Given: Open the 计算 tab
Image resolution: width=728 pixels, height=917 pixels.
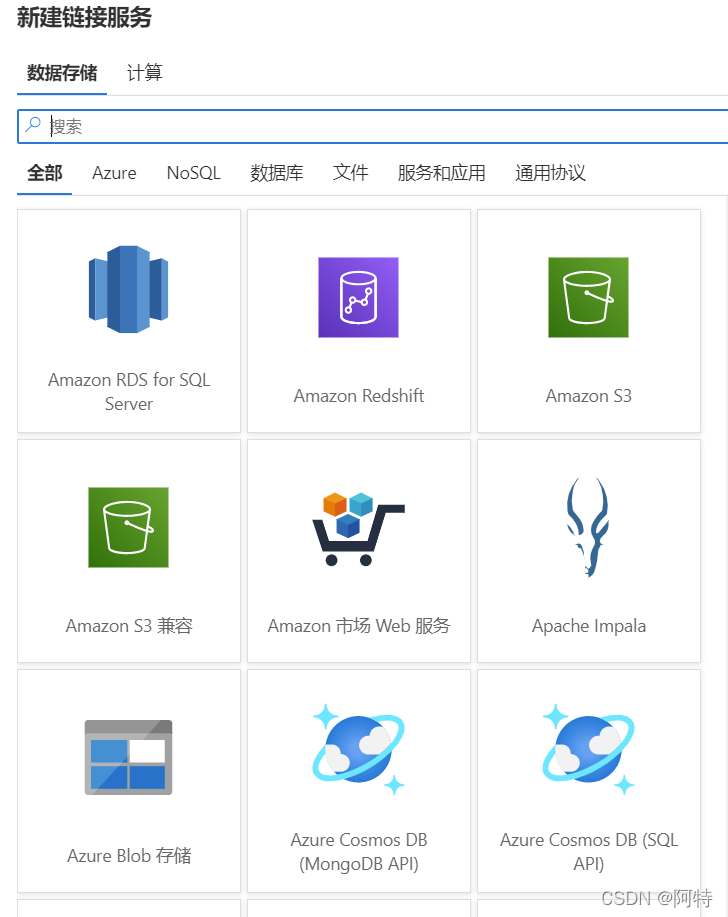Looking at the screenshot, I should (144, 73).
